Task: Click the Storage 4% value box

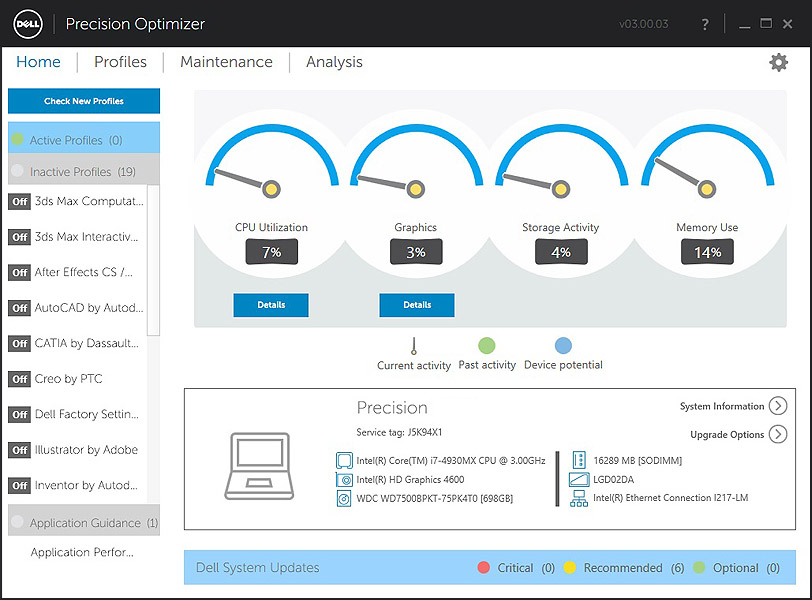Action: point(561,252)
